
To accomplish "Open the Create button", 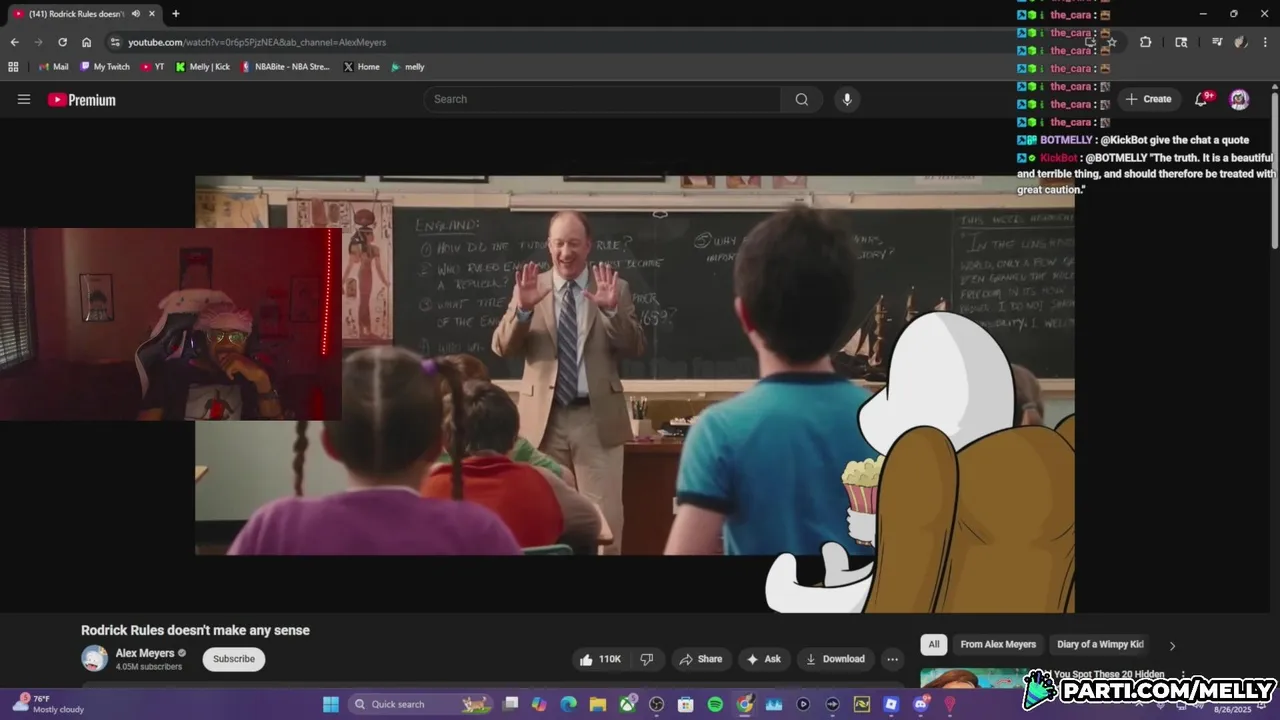I will (1148, 99).
